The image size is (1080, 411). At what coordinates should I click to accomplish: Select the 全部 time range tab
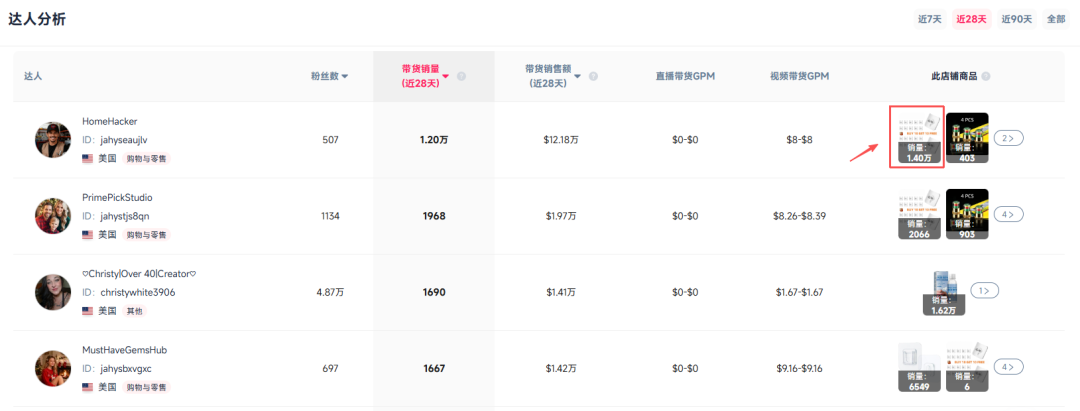[x=1056, y=19]
